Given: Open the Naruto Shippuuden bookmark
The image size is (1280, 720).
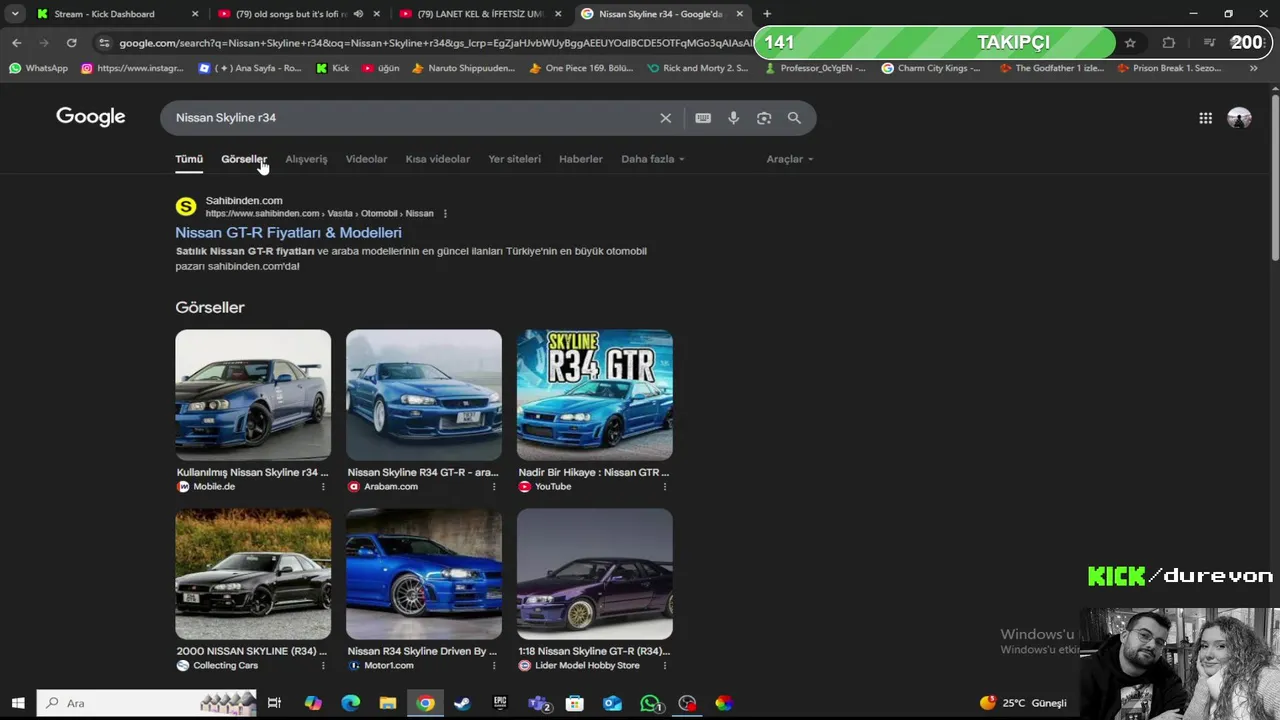Looking at the screenshot, I should [x=463, y=68].
